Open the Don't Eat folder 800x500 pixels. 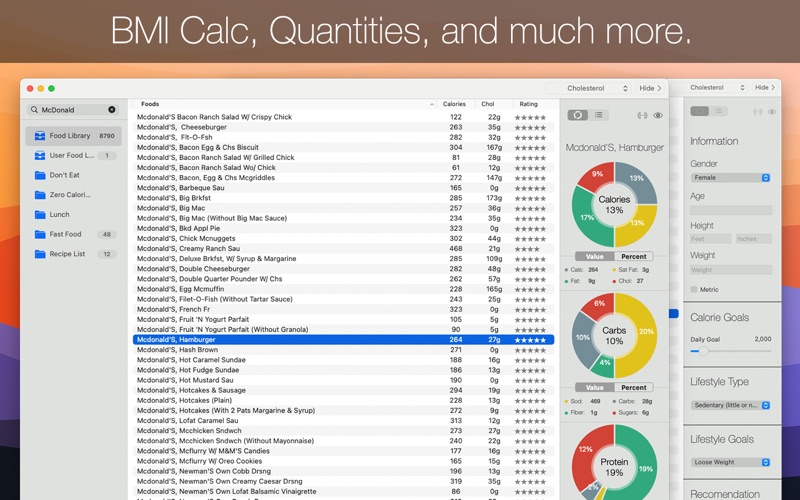(73, 175)
